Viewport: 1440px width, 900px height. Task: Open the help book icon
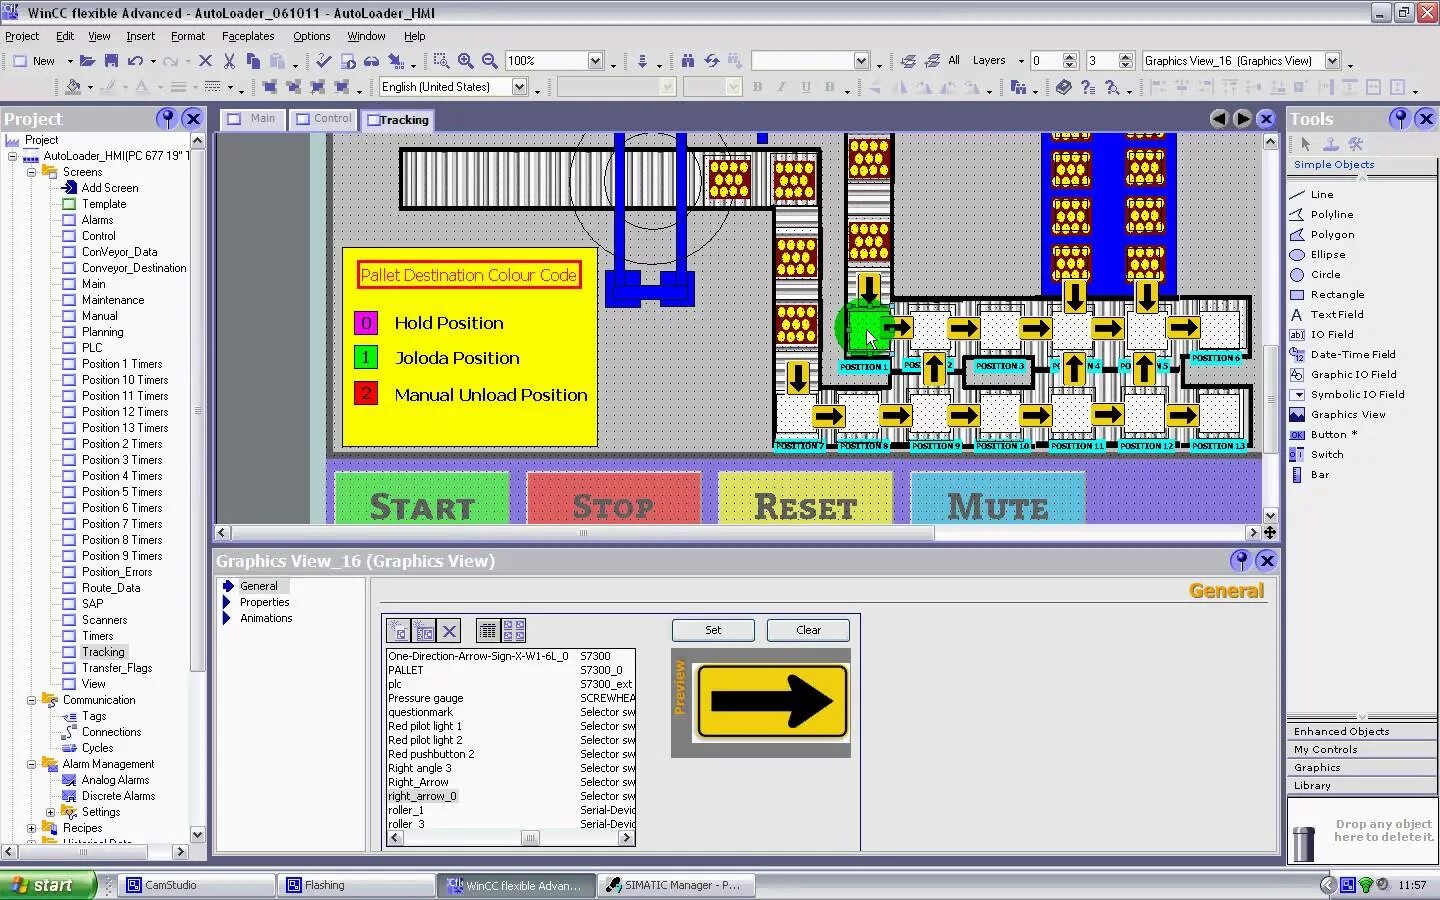[1063, 87]
